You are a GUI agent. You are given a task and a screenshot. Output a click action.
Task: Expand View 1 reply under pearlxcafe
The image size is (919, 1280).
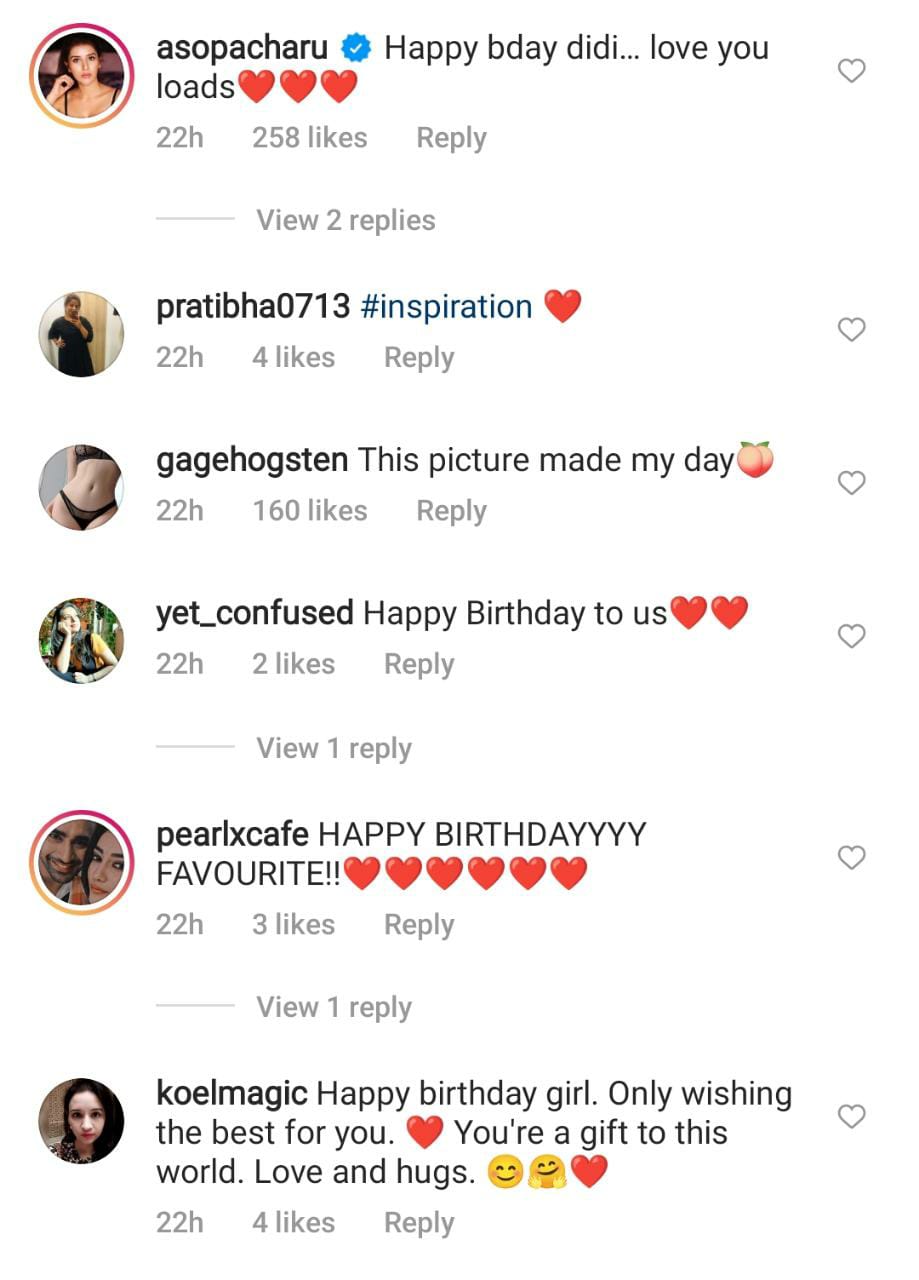click(333, 1007)
